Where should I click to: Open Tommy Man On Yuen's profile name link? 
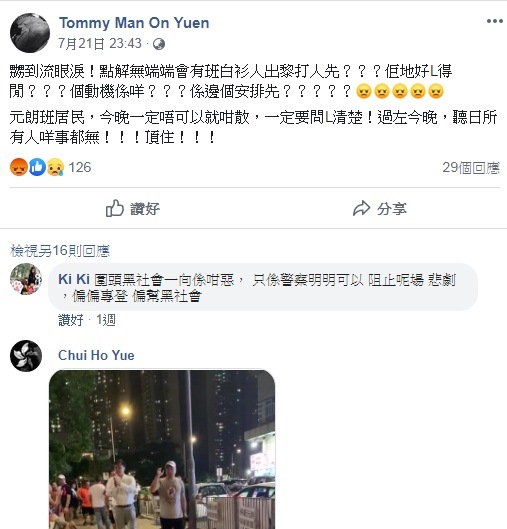coord(134,23)
